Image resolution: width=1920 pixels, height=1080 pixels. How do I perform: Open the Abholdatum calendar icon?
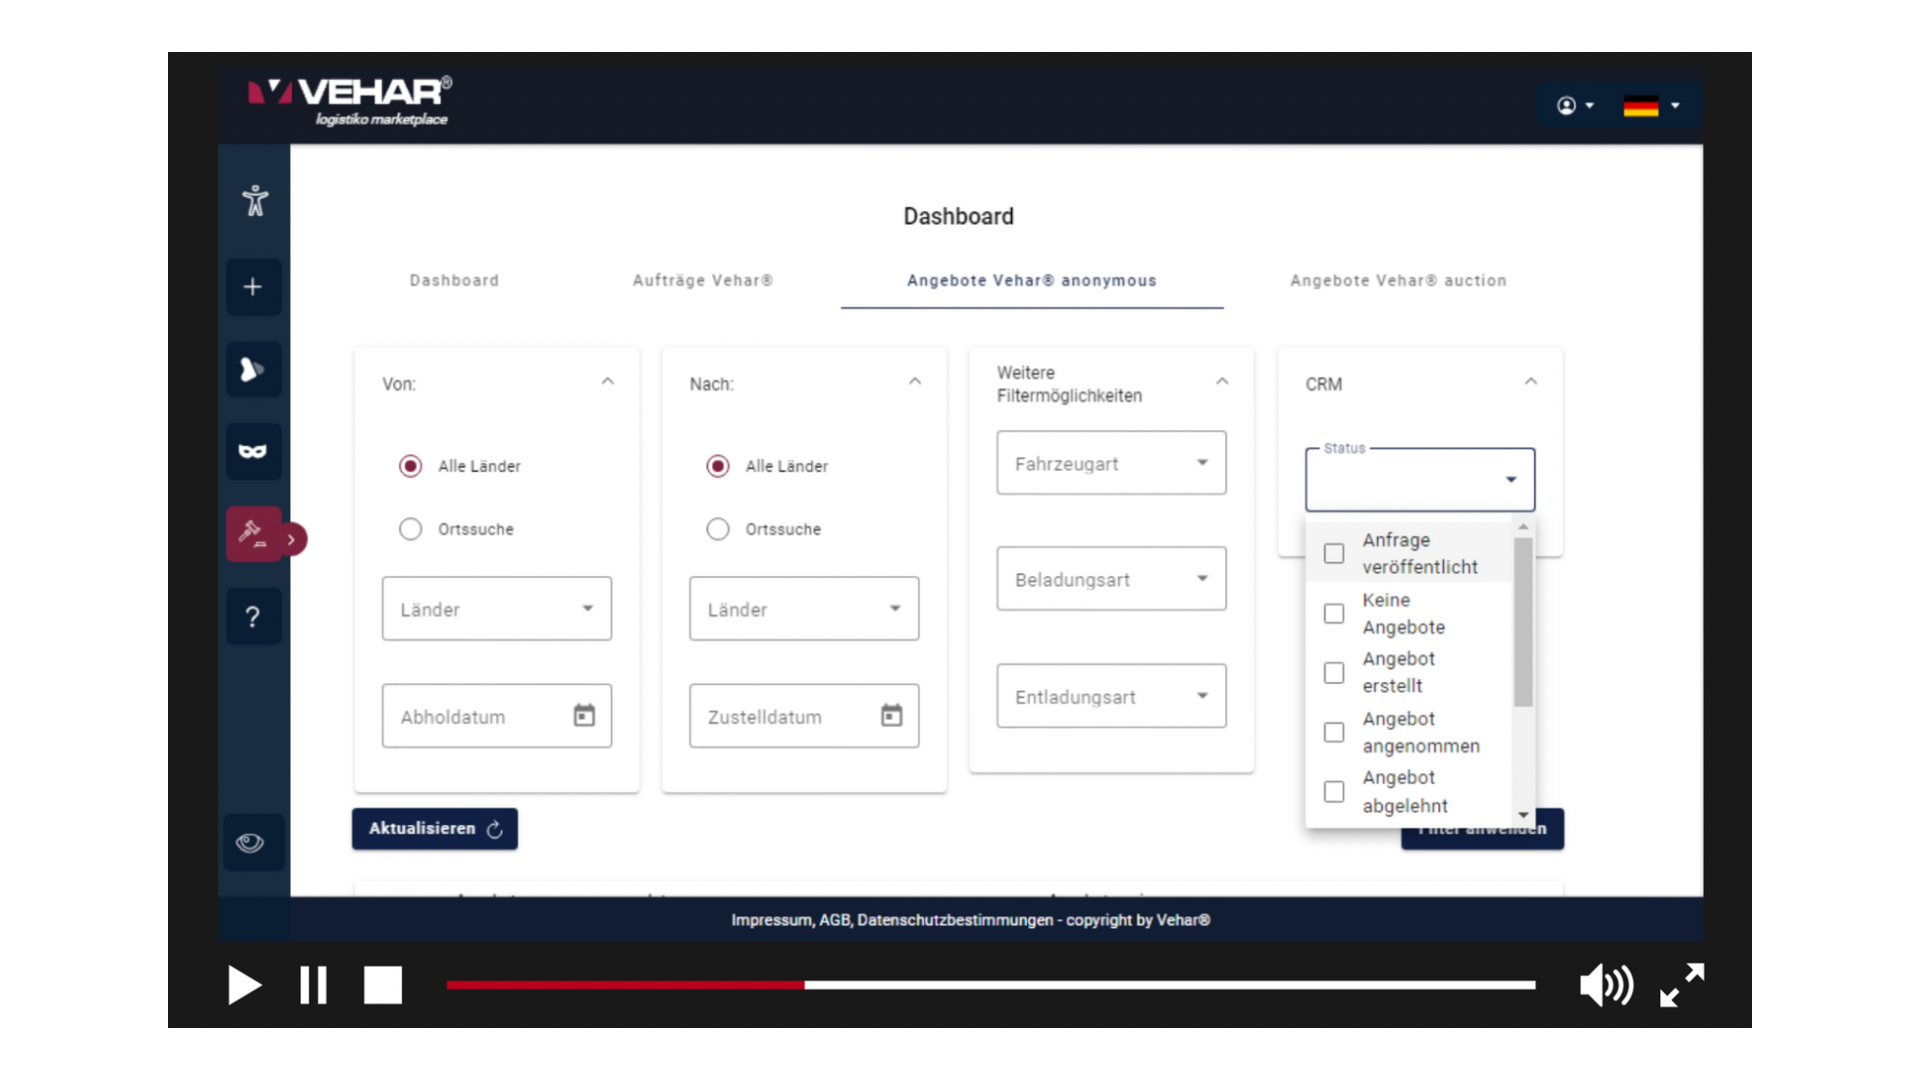click(x=584, y=716)
